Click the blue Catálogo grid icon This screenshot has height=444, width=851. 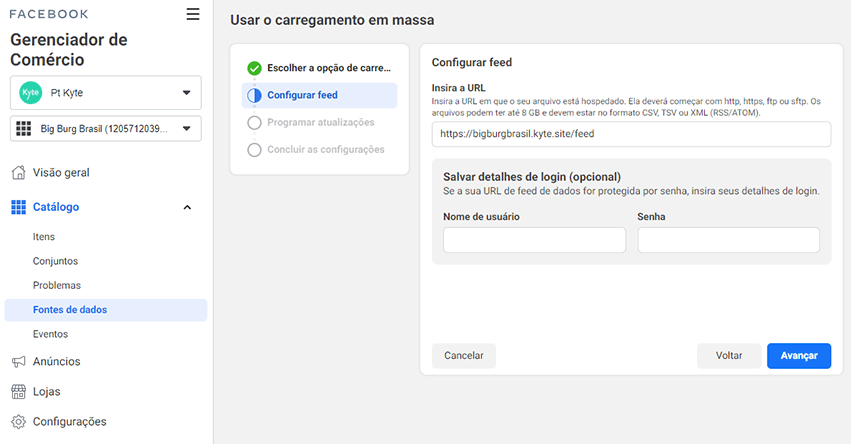[x=18, y=207]
